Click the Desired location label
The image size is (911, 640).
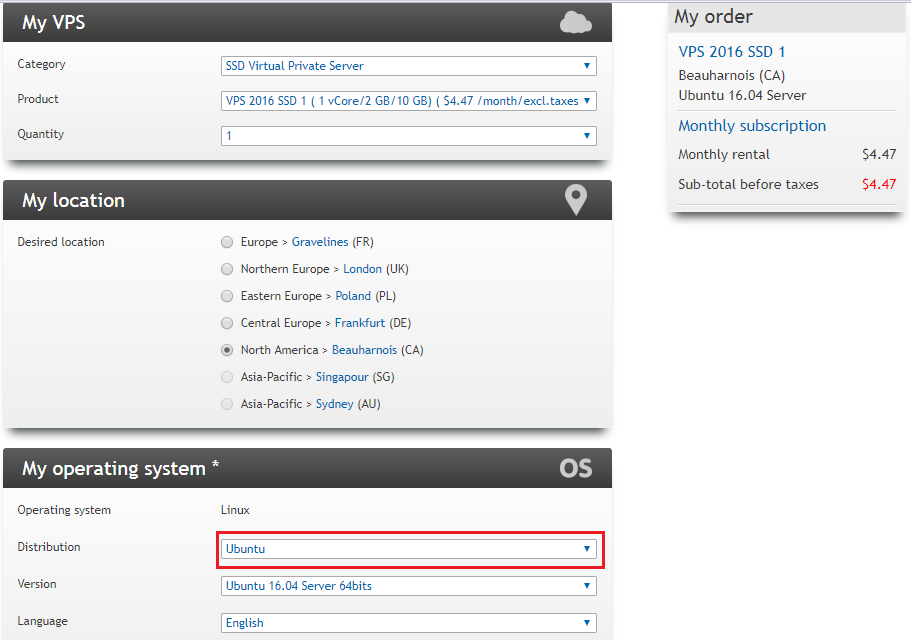click(x=61, y=242)
